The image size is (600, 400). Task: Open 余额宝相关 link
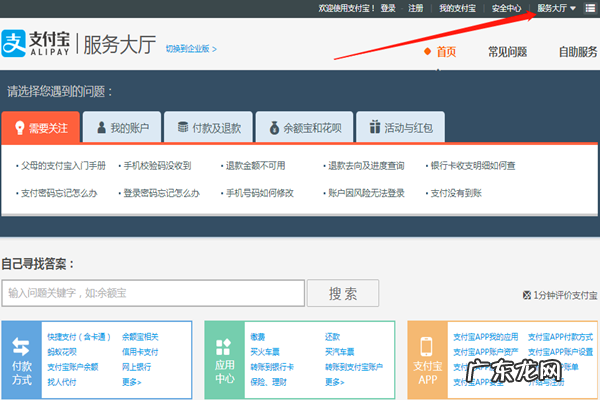(140, 337)
